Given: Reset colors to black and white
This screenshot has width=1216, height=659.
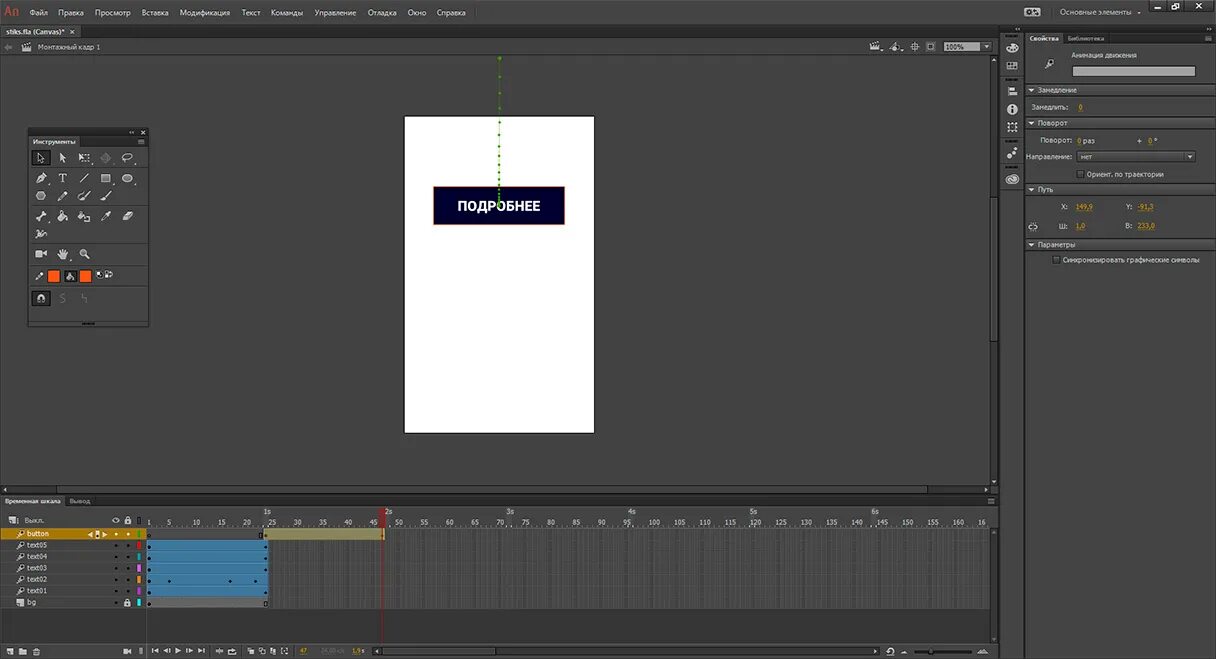Looking at the screenshot, I should (100, 274).
